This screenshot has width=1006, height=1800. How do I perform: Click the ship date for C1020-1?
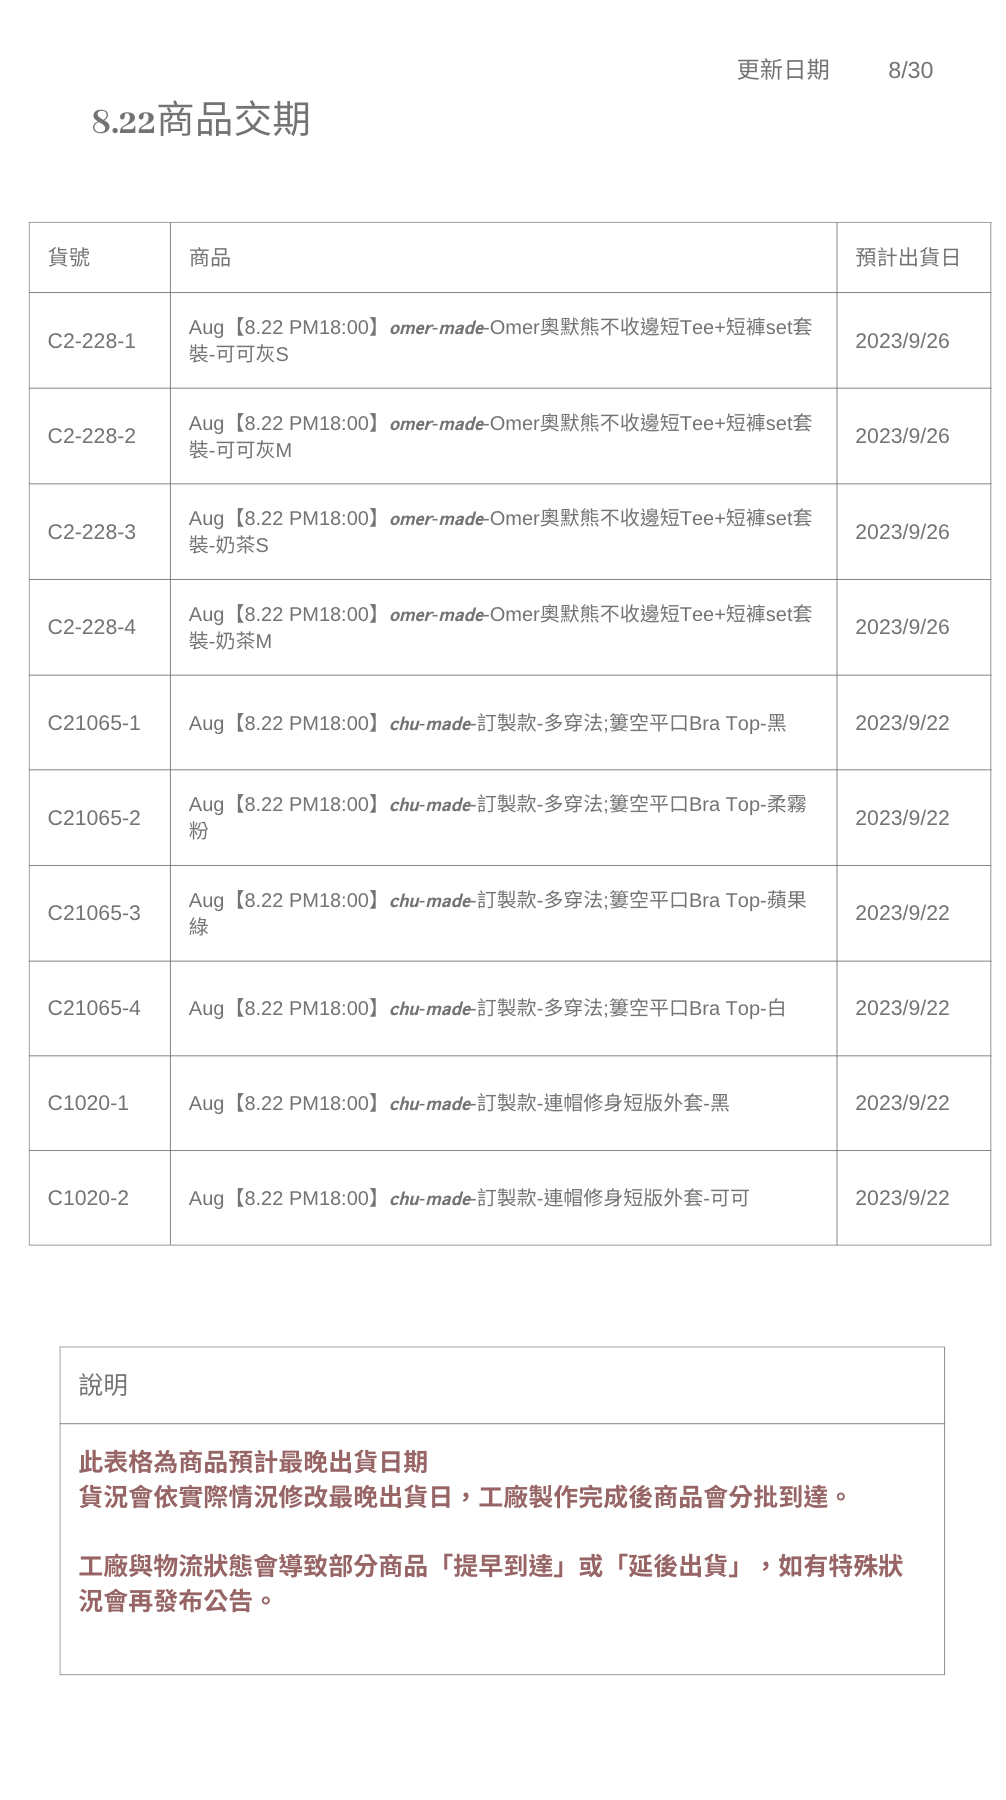point(902,1103)
